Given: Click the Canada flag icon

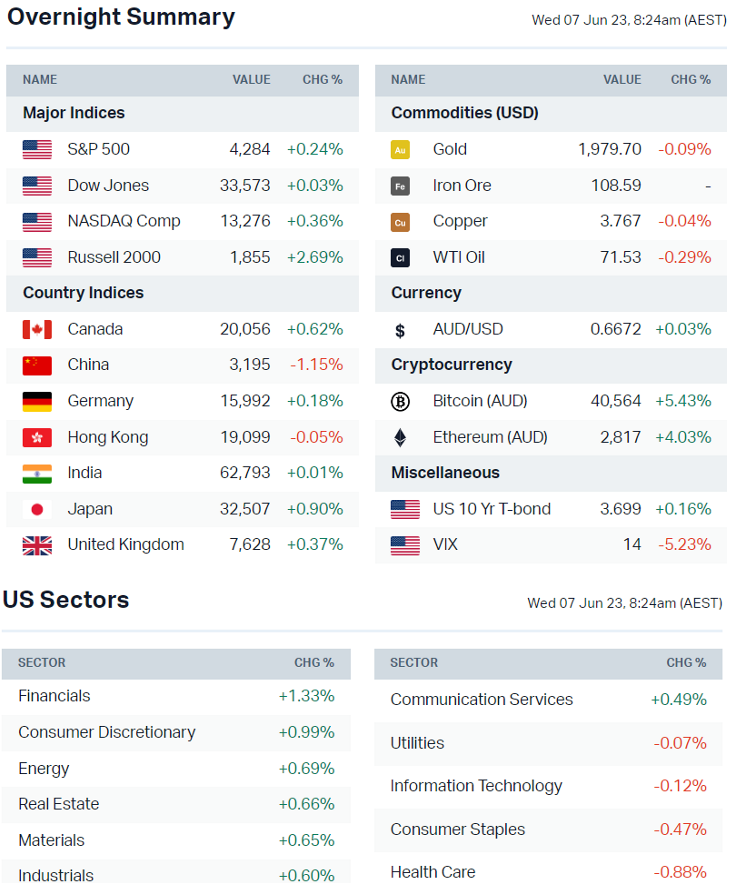Looking at the screenshot, I should coord(37,330).
